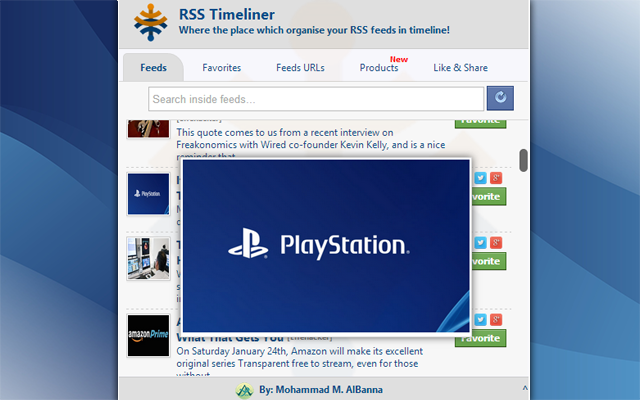
Task: Open the Feeds URLs tab
Action: coord(300,67)
